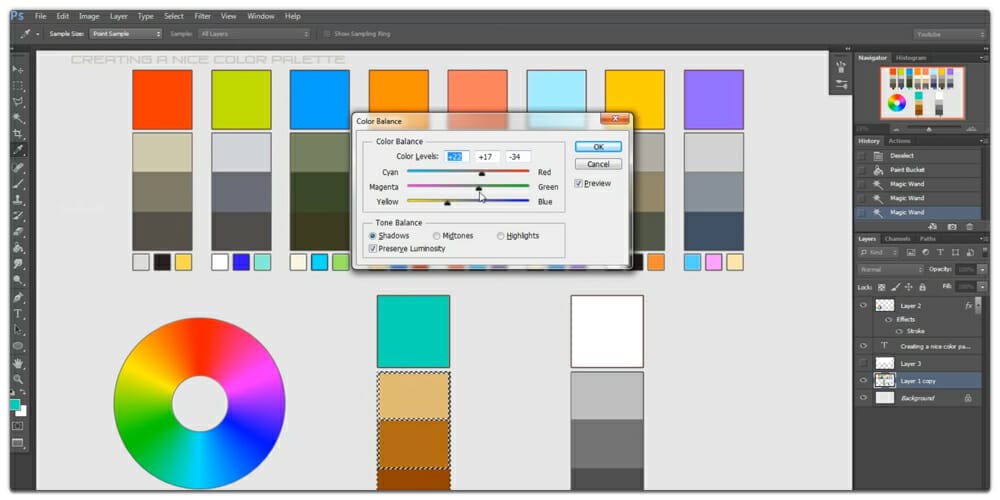Open the Window menu

[261, 16]
